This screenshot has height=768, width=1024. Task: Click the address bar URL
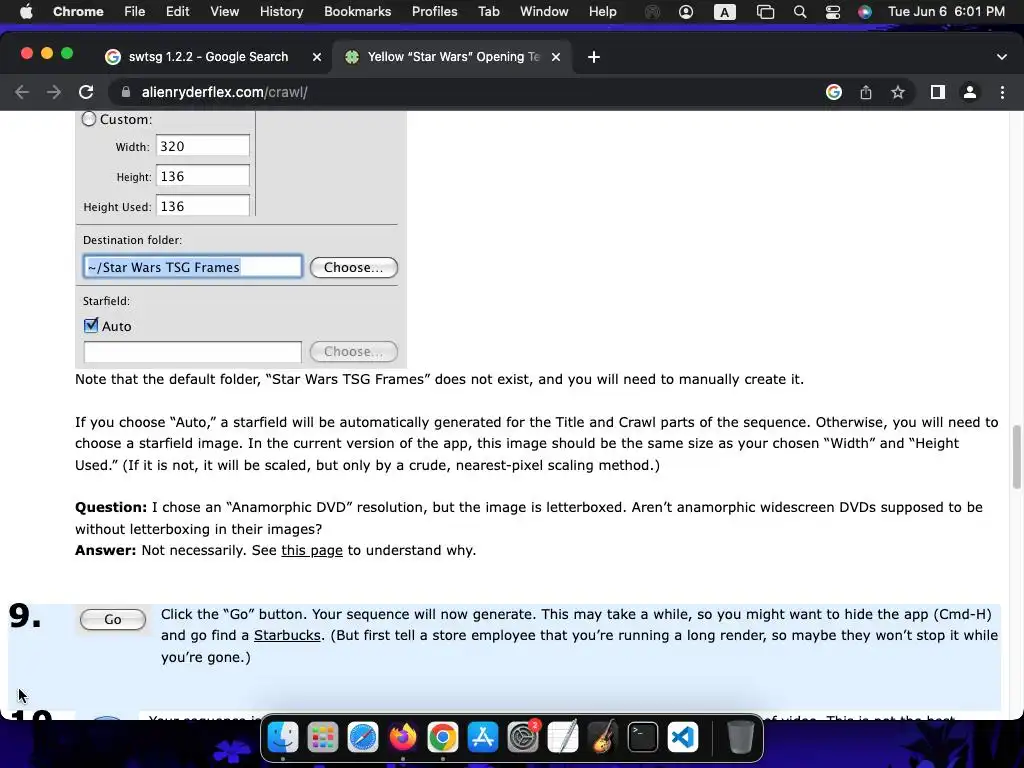225,92
